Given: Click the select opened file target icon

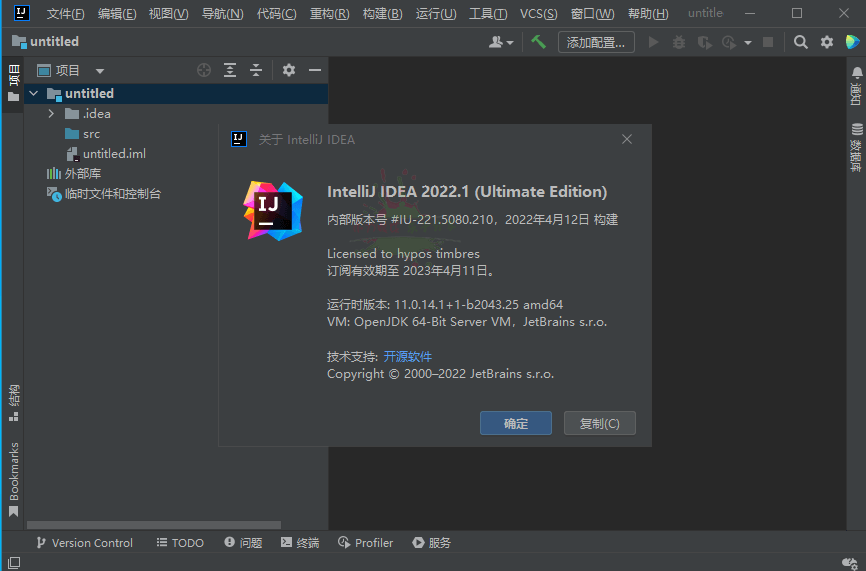Looking at the screenshot, I should coord(204,70).
